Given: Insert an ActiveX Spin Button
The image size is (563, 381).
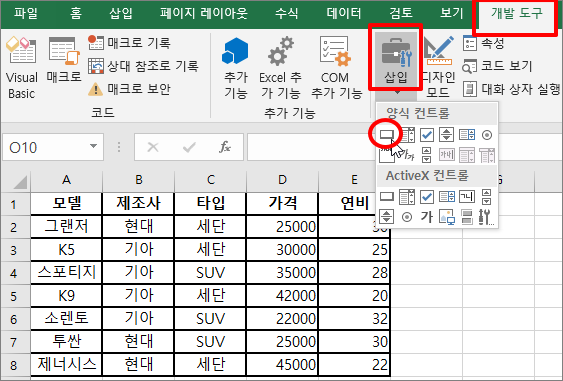Looking at the screenshot, I should pyautogui.click(x=387, y=217).
